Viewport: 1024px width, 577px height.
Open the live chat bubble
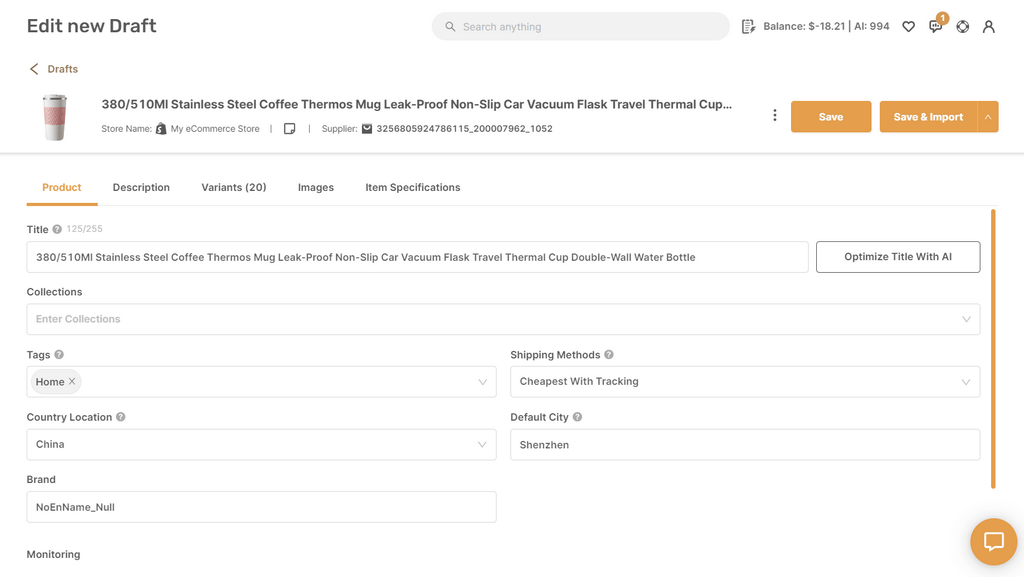tap(993, 541)
